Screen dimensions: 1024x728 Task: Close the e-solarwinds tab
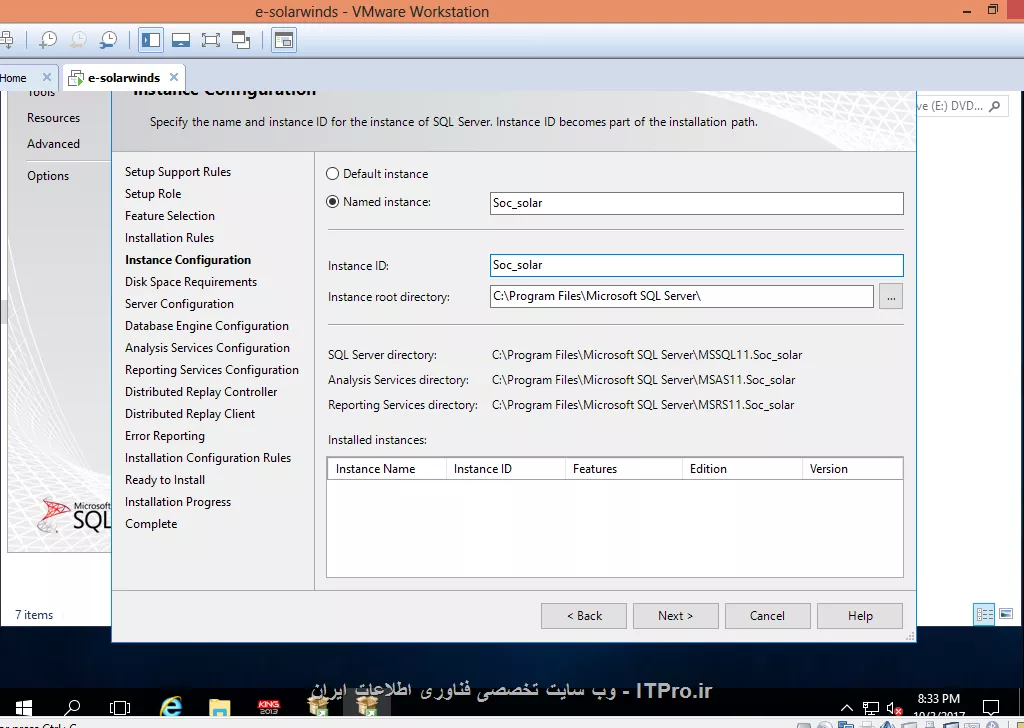coord(174,78)
